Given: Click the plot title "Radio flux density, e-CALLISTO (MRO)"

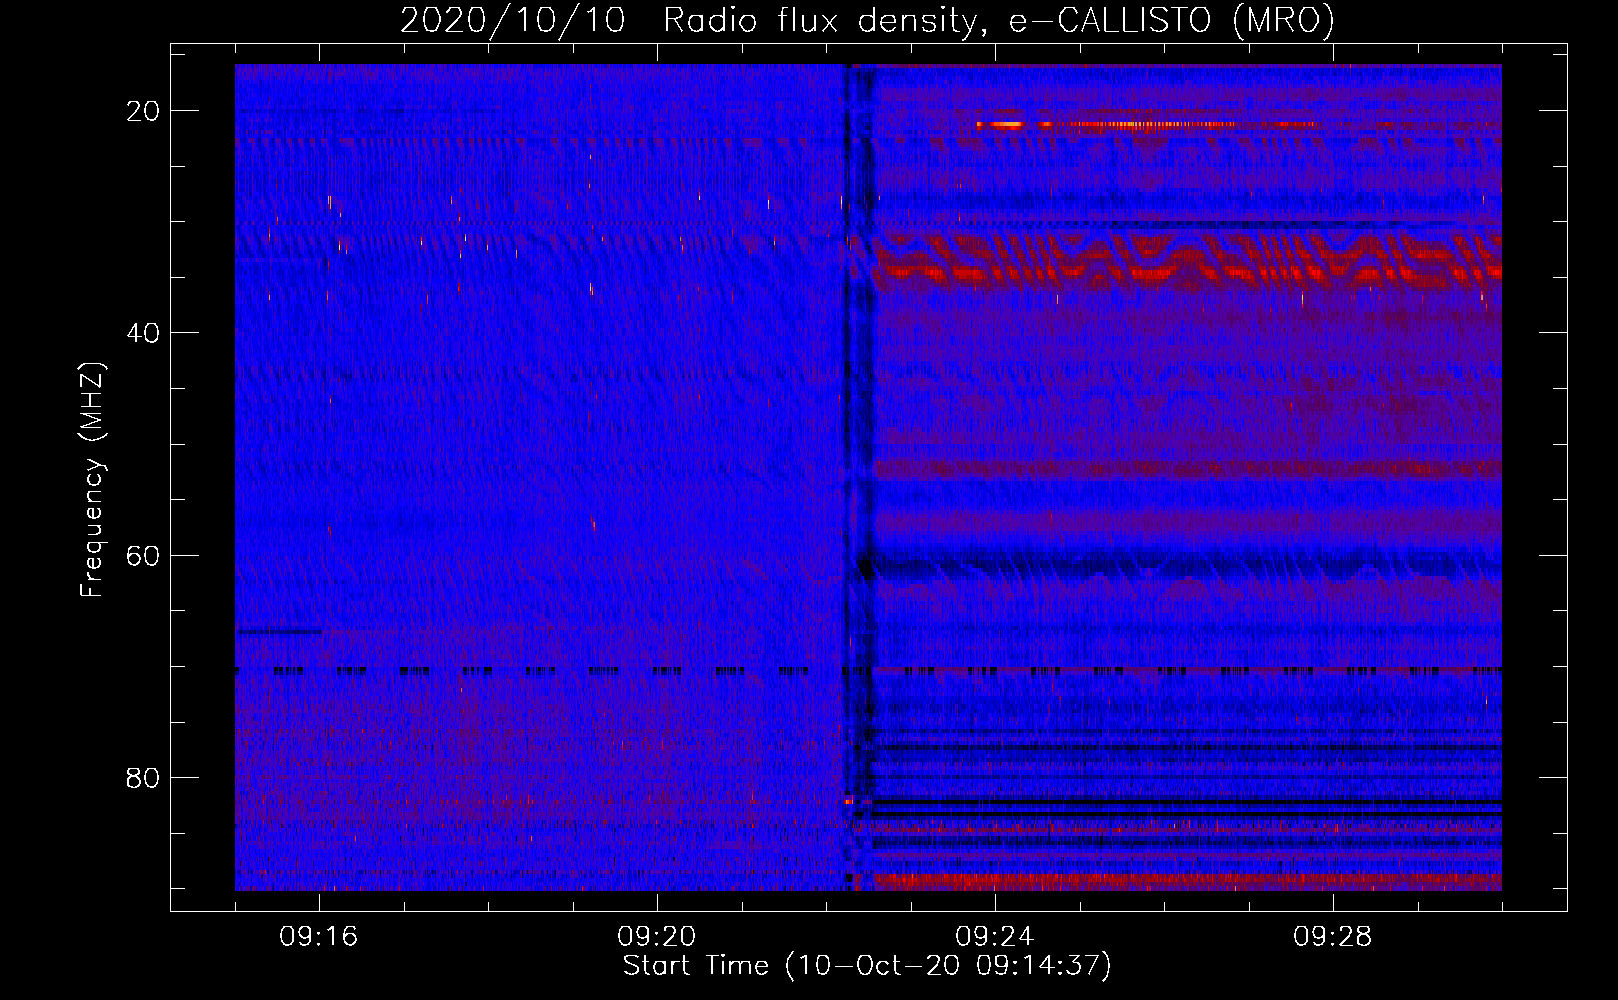Looking at the screenshot, I should pyautogui.click(x=999, y=20).
